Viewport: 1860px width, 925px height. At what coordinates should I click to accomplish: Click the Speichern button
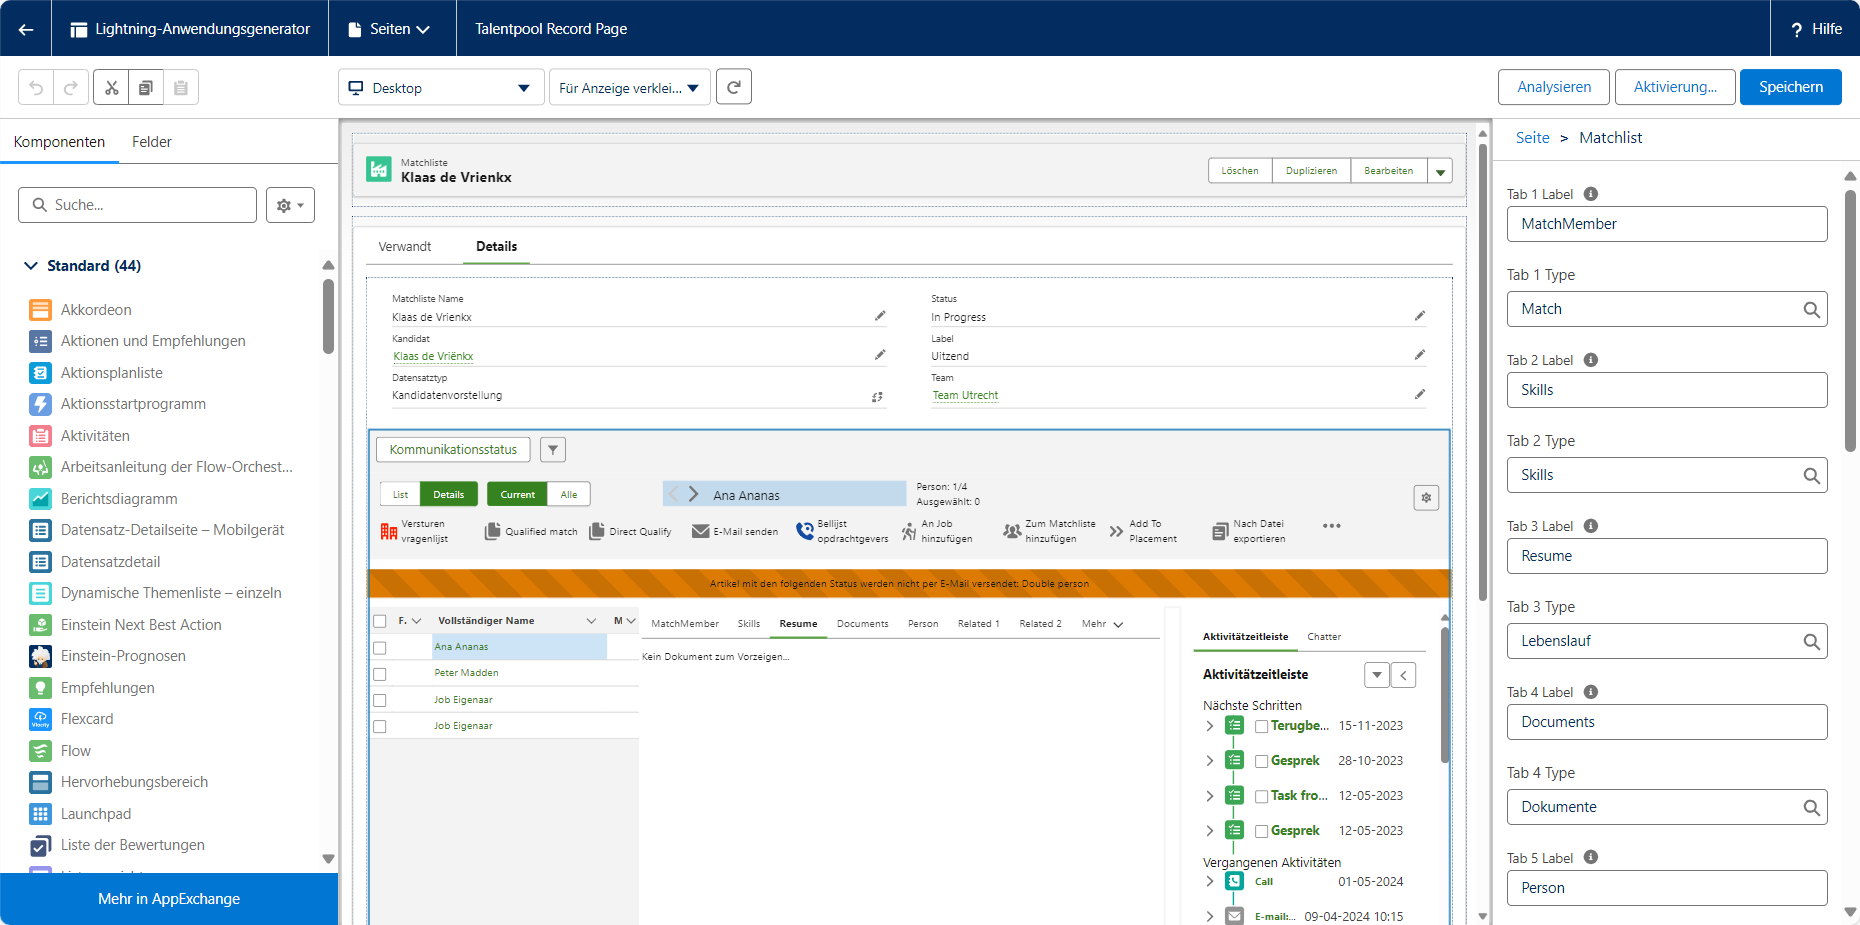(1790, 87)
